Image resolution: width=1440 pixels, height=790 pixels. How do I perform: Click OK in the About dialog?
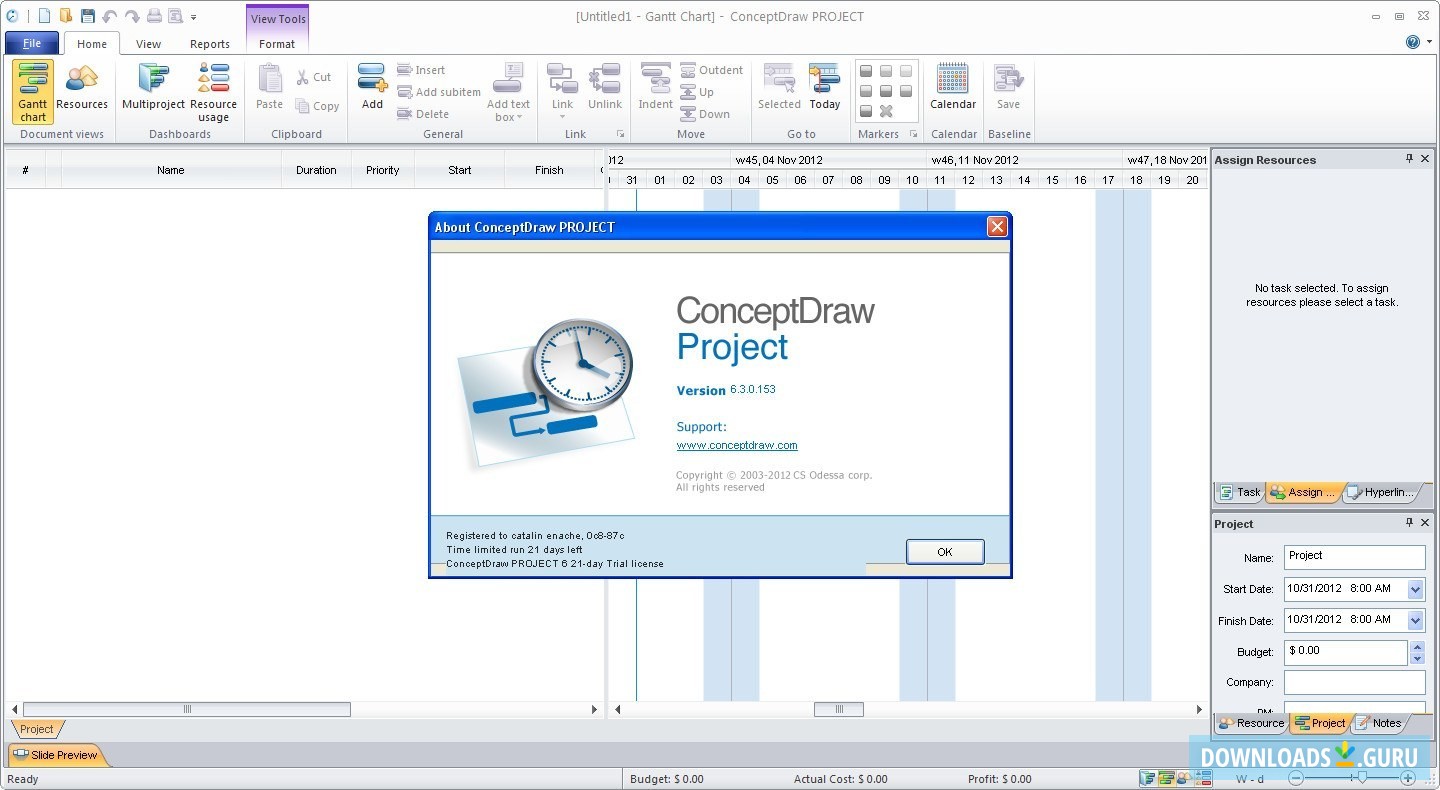[x=945, y=552]
